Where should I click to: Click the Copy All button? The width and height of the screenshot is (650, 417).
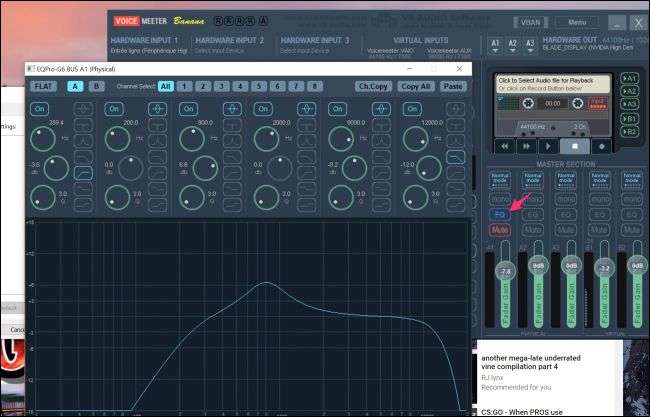tap(414, 87)
